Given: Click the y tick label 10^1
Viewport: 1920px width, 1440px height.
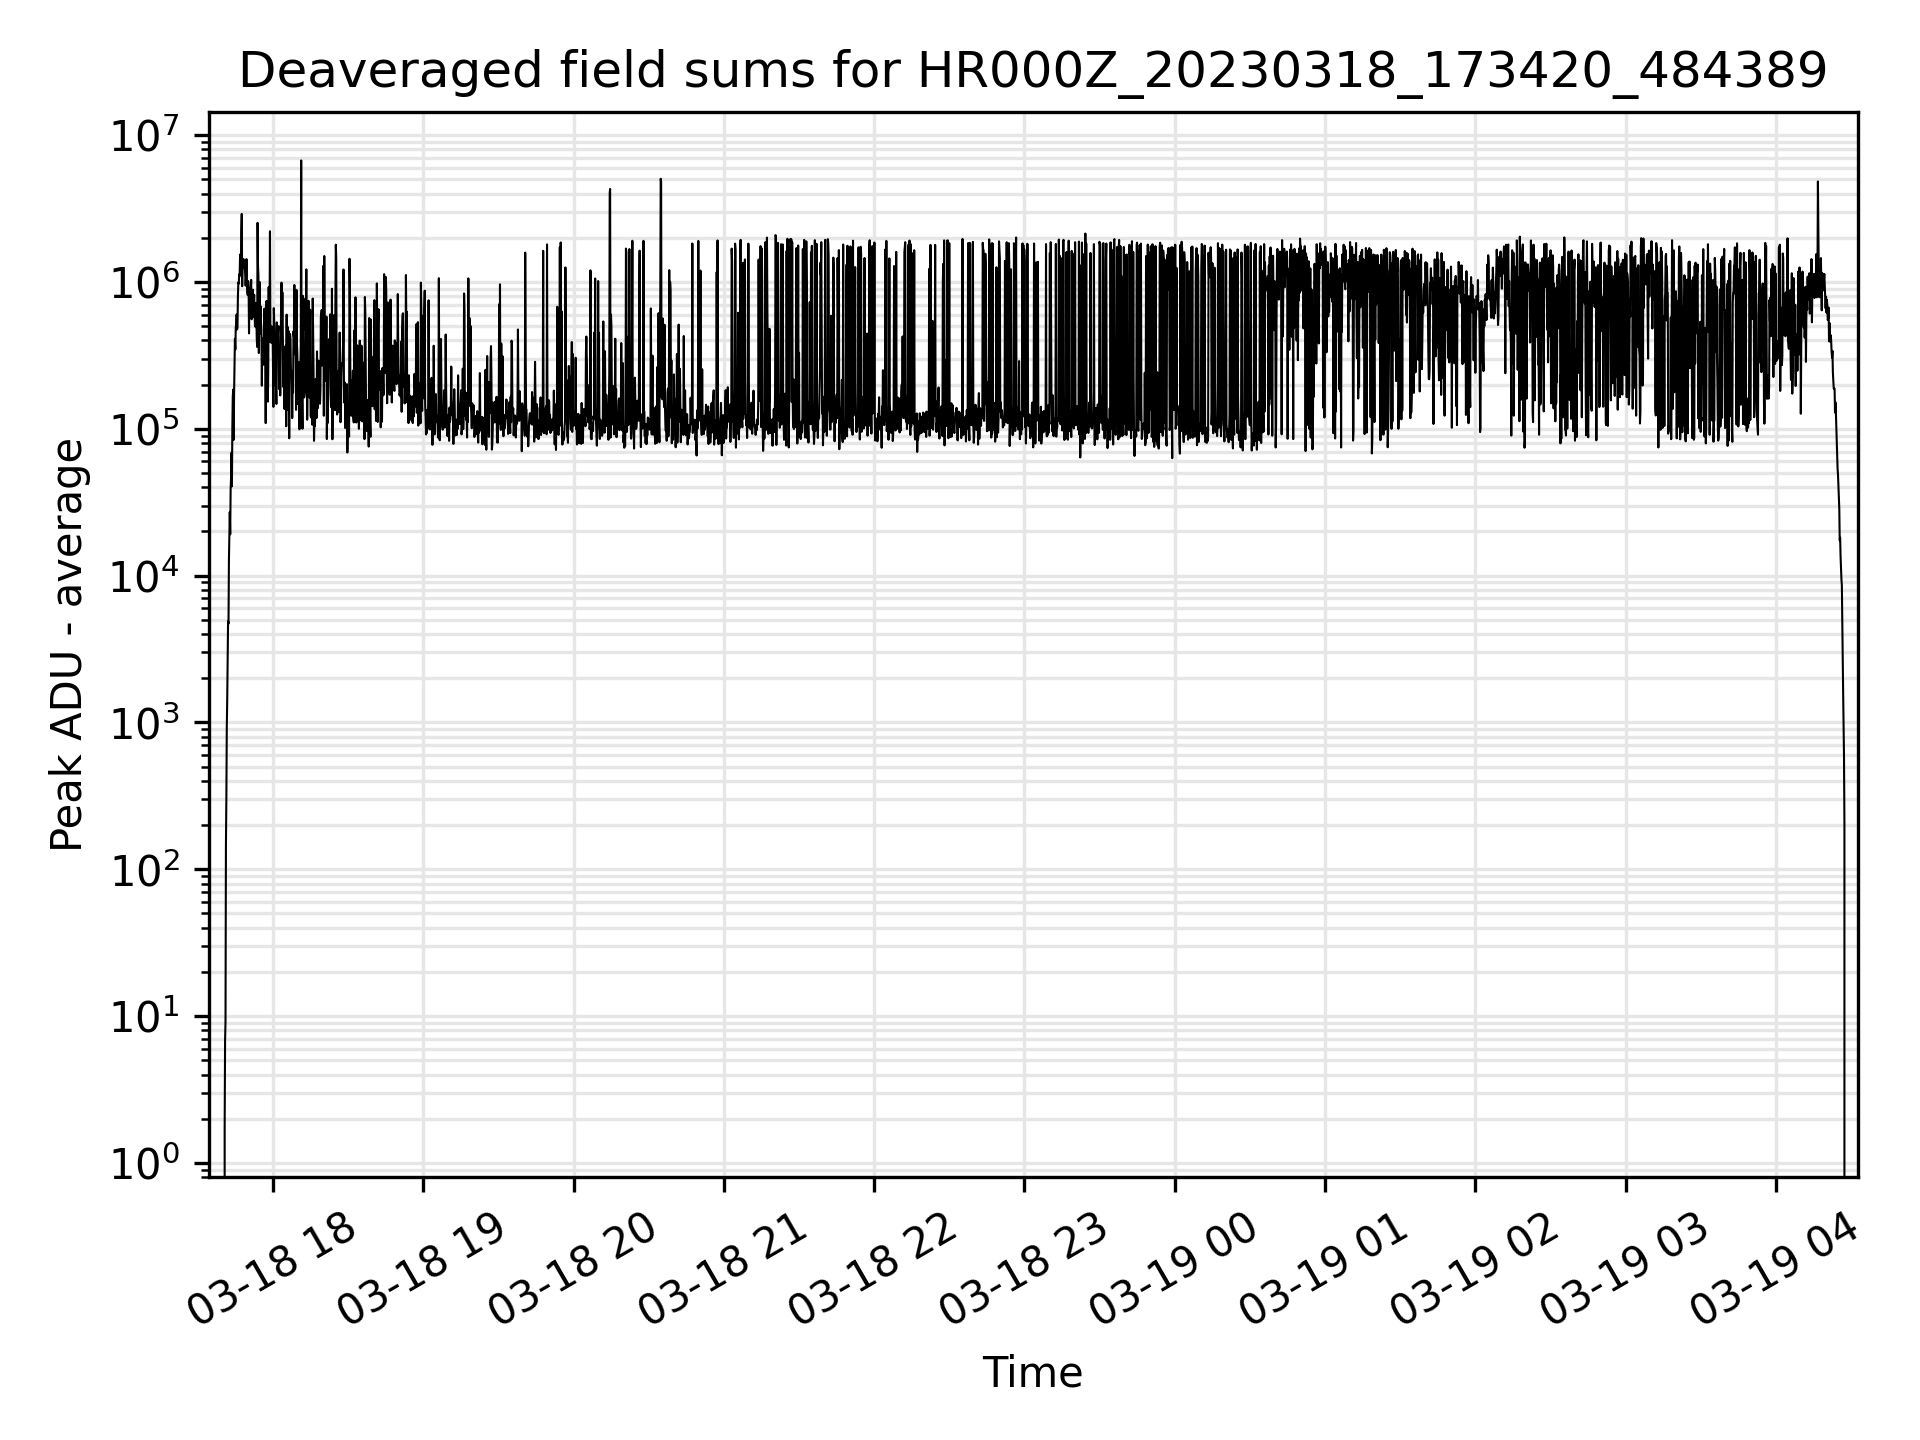Looking at the screenshot, I should pos(143,1016).
